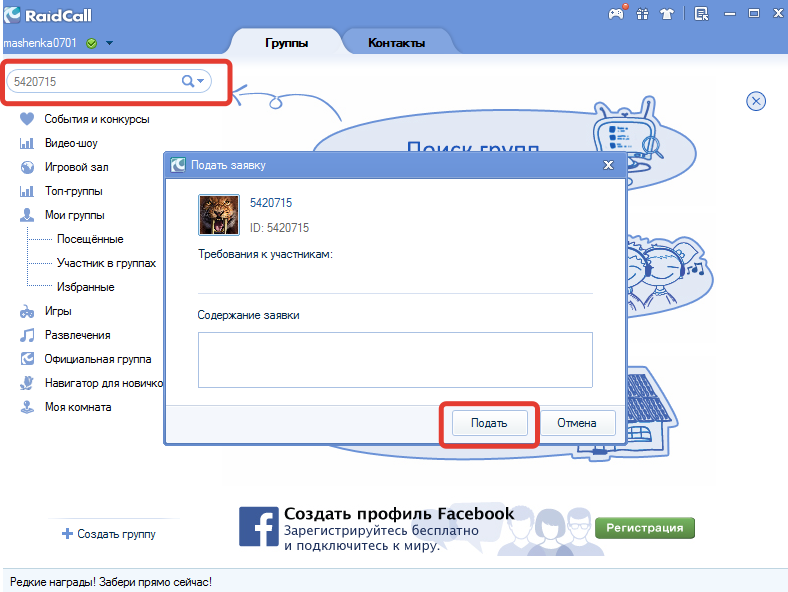Open События и конкурсы heart icon

coord(27,119)
